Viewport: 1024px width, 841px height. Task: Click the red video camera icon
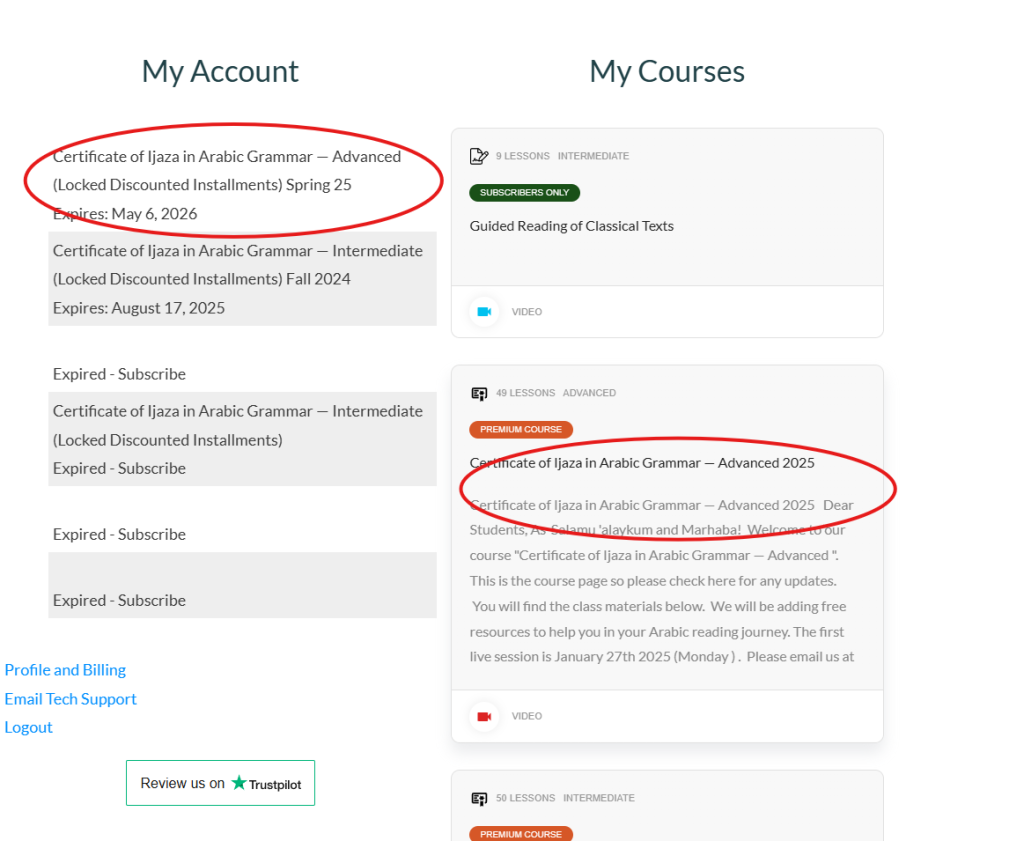pos(484,716)
